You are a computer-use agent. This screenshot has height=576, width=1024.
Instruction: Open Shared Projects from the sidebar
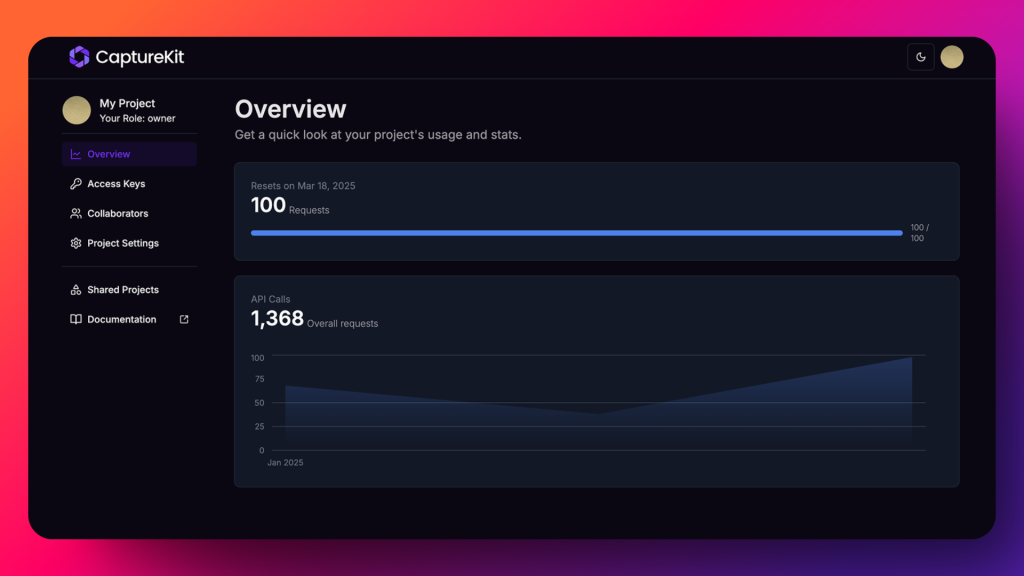(123, 290)
